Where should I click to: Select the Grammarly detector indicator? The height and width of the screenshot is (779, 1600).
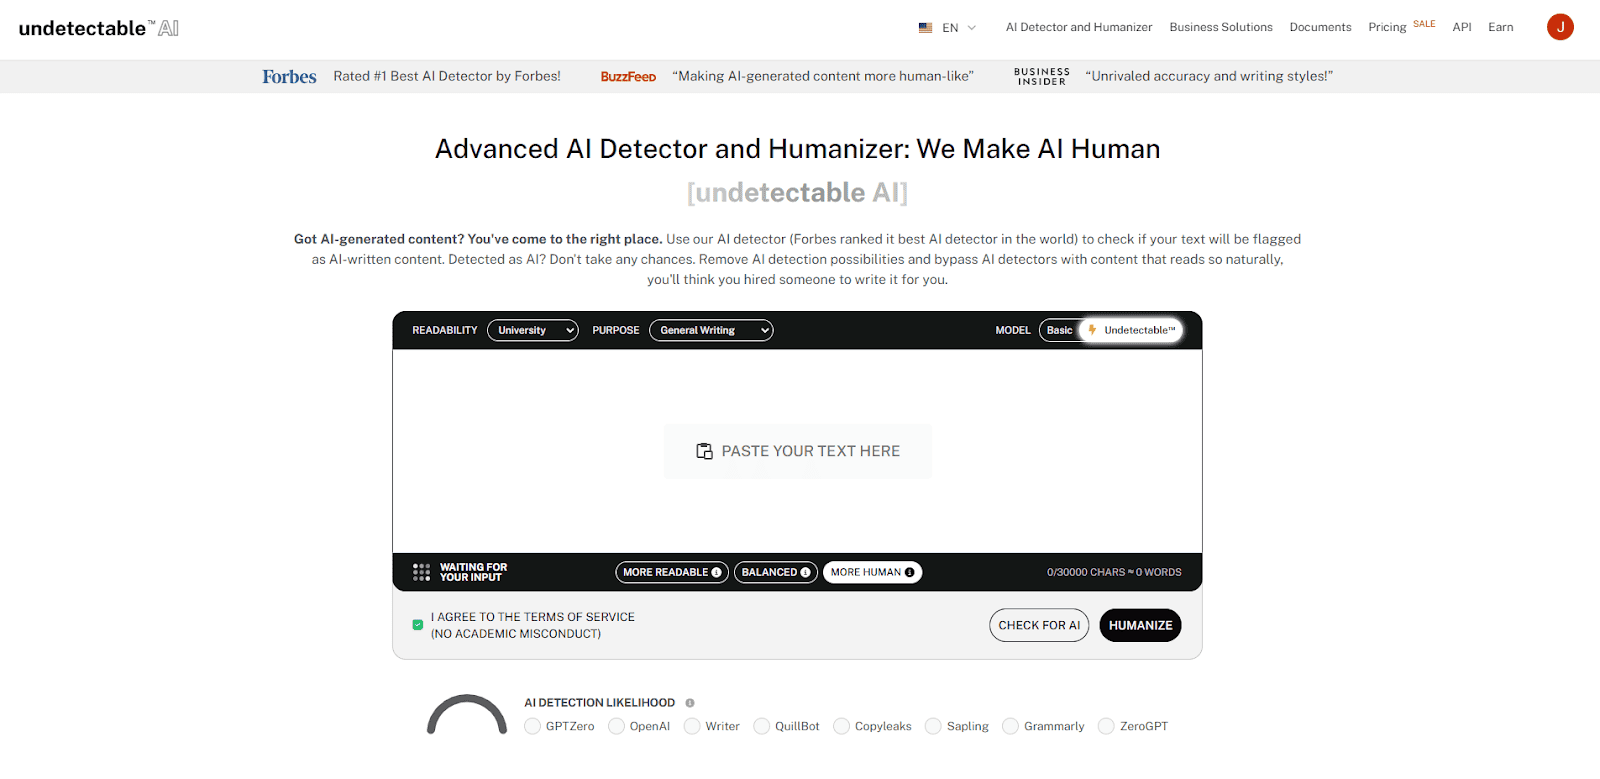tap(1011, 726)
